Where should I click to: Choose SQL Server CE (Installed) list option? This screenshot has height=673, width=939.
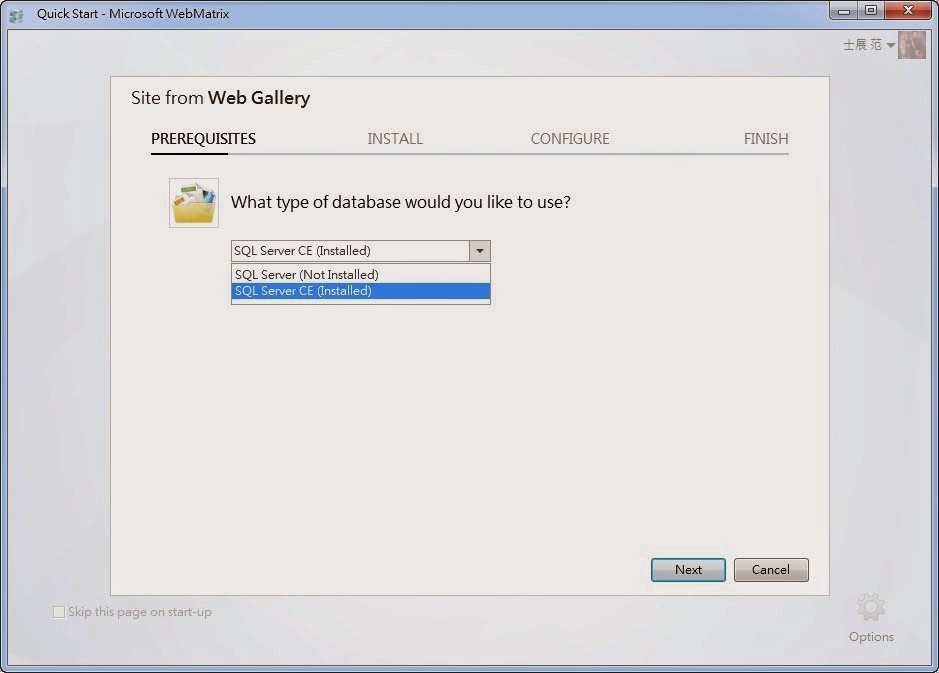[x=361, y=291]
